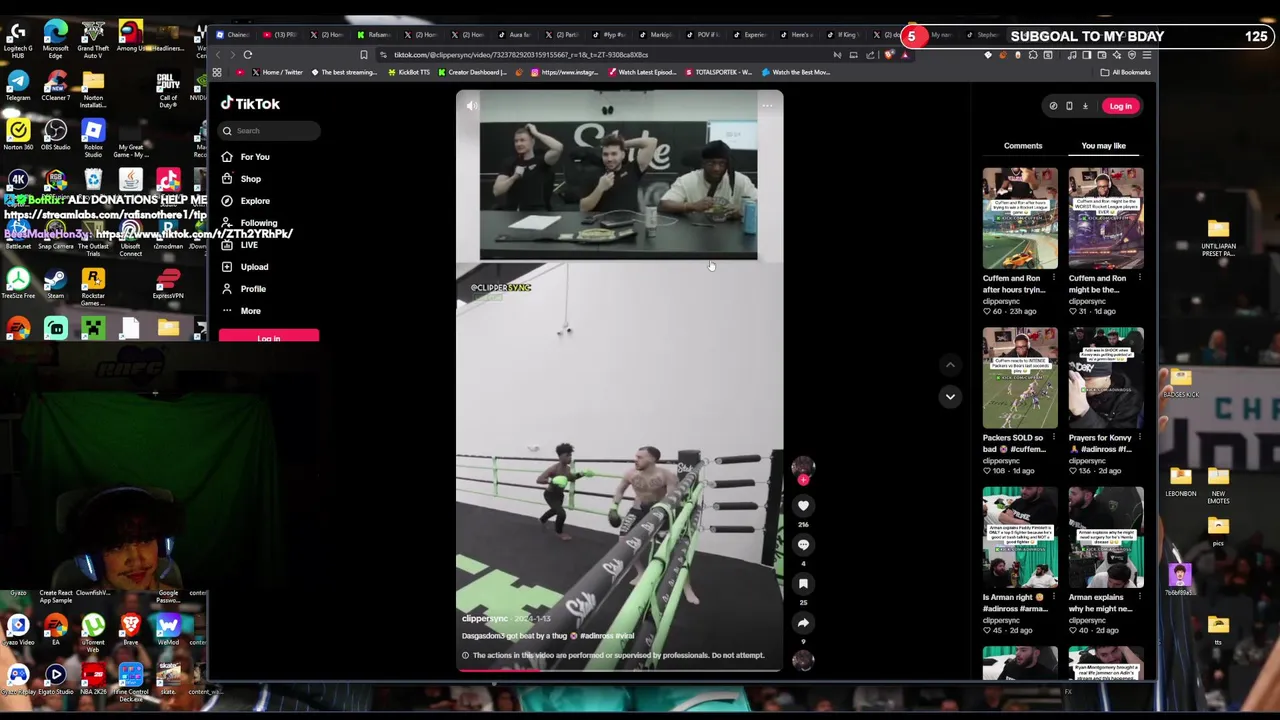The width and height of the screenshot is (1280, 720).
Task: Open Norton 360 desktop shortcut
Action: point(18,135)
